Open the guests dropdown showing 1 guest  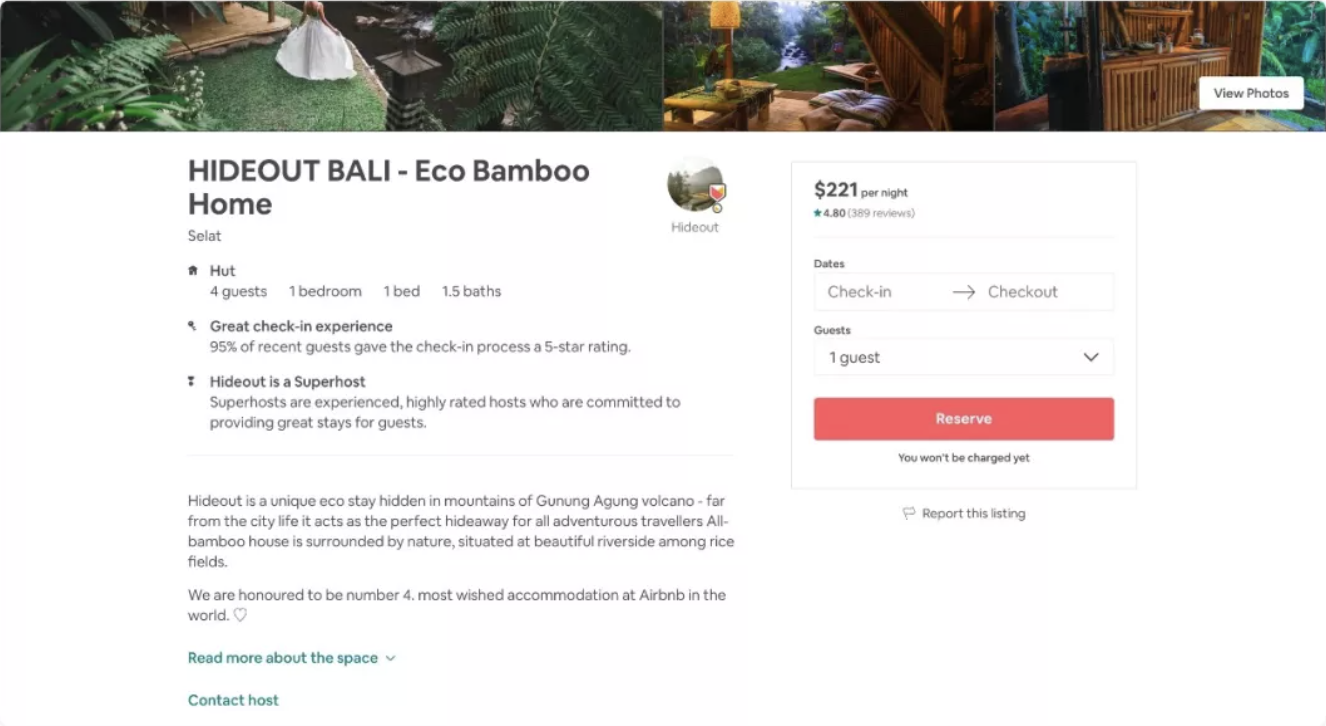[963, 357]
